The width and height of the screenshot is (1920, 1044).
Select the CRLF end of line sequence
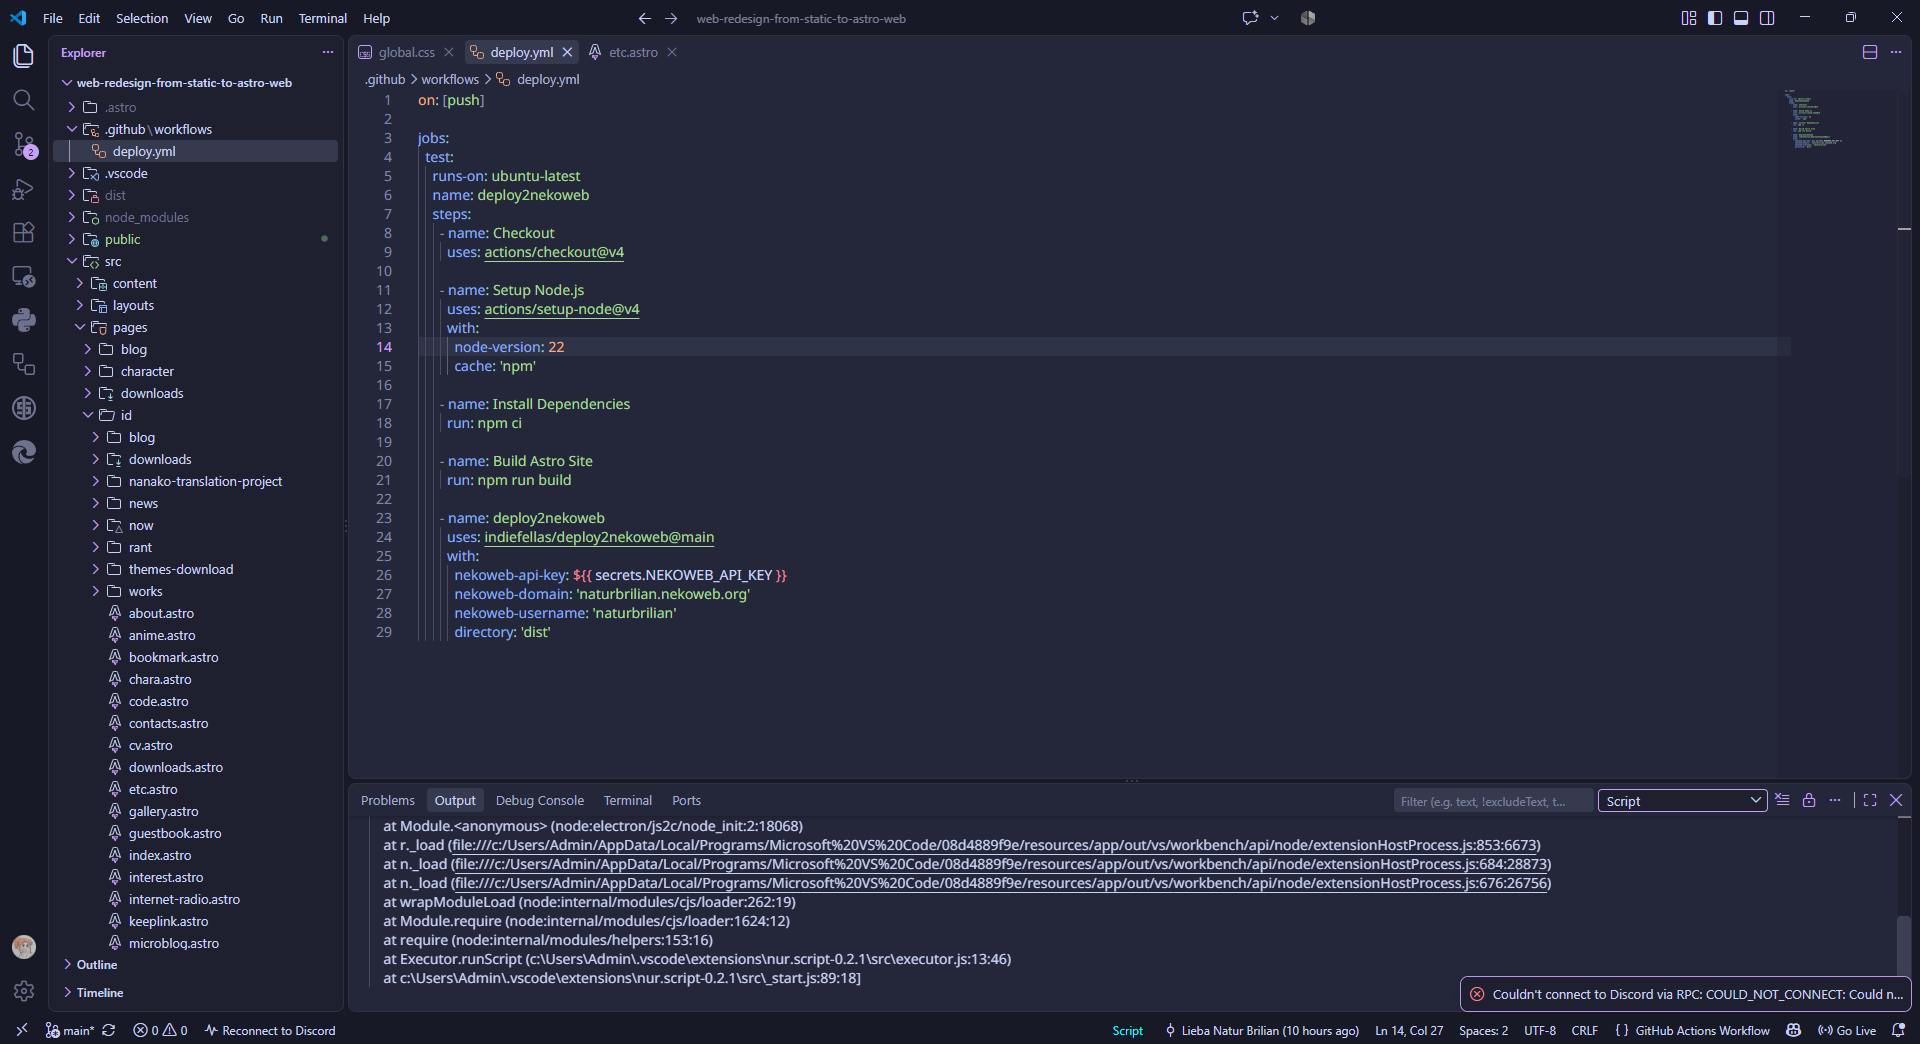pos(1584,1030)
